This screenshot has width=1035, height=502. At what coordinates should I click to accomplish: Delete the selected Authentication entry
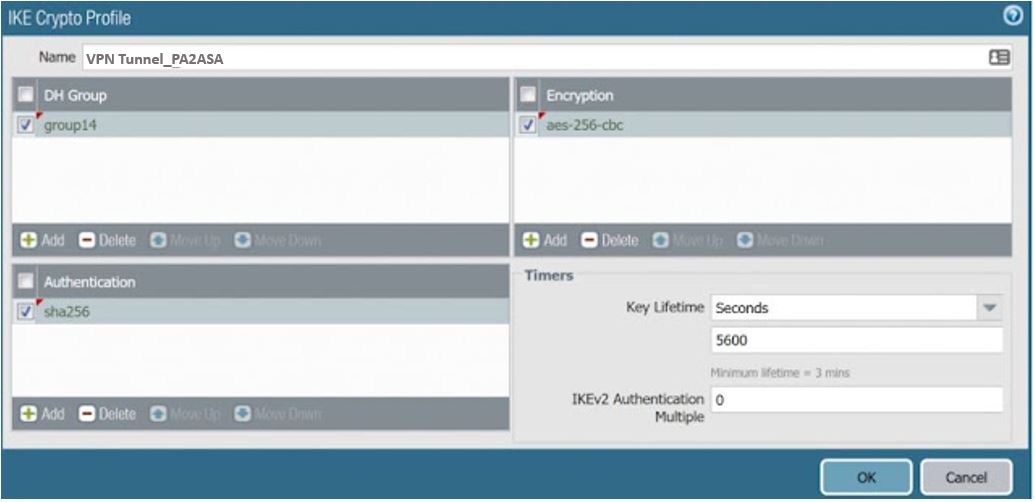click(x=107, y=413)
